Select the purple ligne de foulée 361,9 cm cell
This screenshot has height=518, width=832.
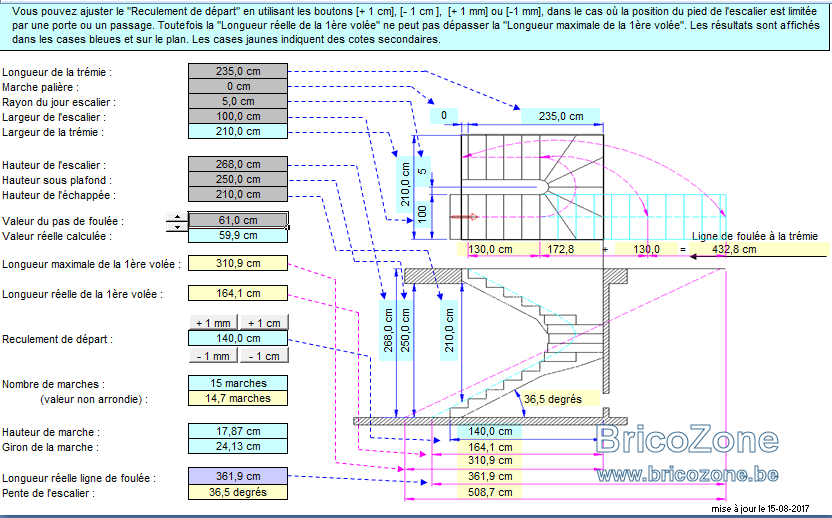238,476
